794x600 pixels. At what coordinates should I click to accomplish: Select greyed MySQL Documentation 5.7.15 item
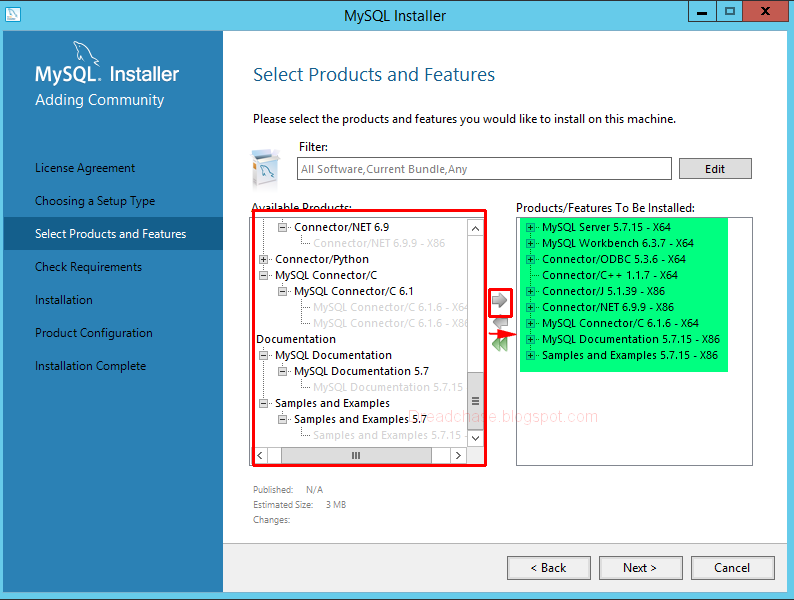coord(388,387)
